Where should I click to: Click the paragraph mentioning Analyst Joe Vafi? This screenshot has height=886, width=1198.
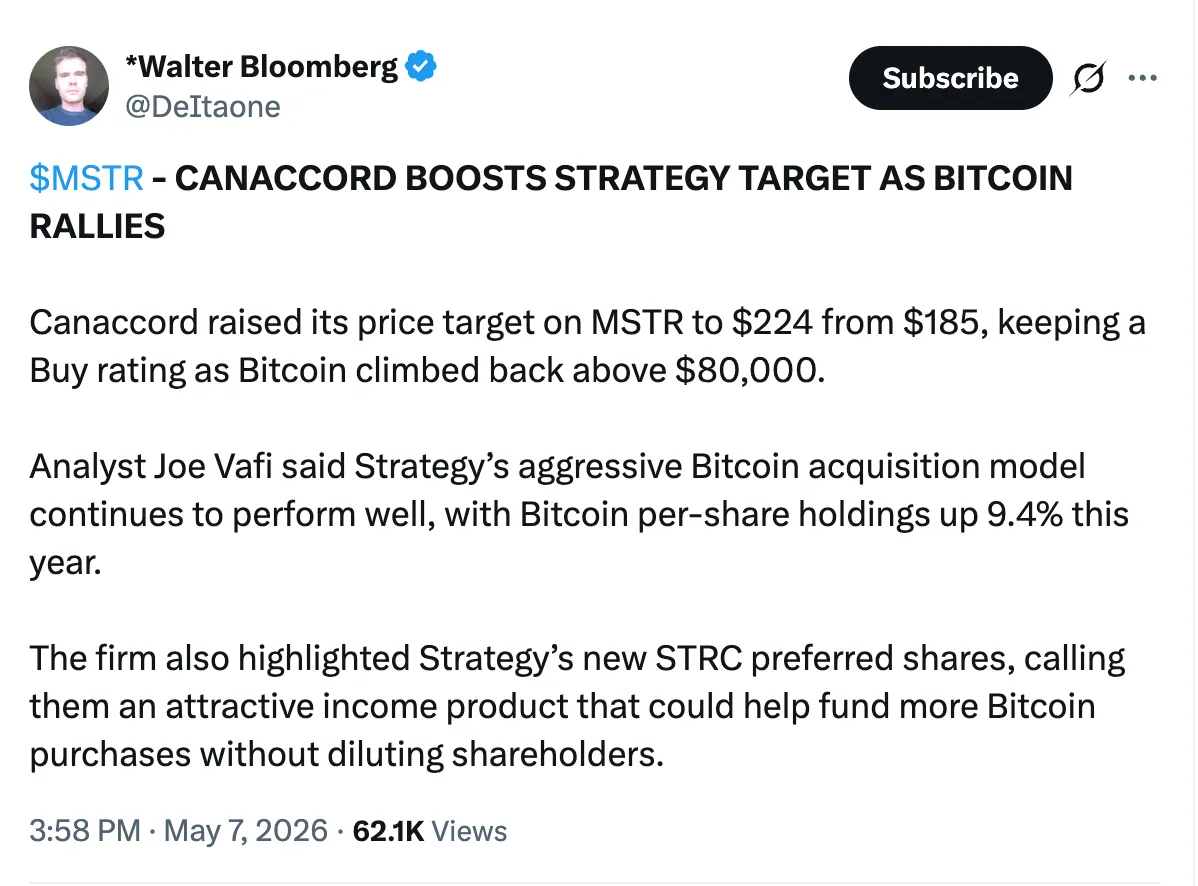[578, 514]
